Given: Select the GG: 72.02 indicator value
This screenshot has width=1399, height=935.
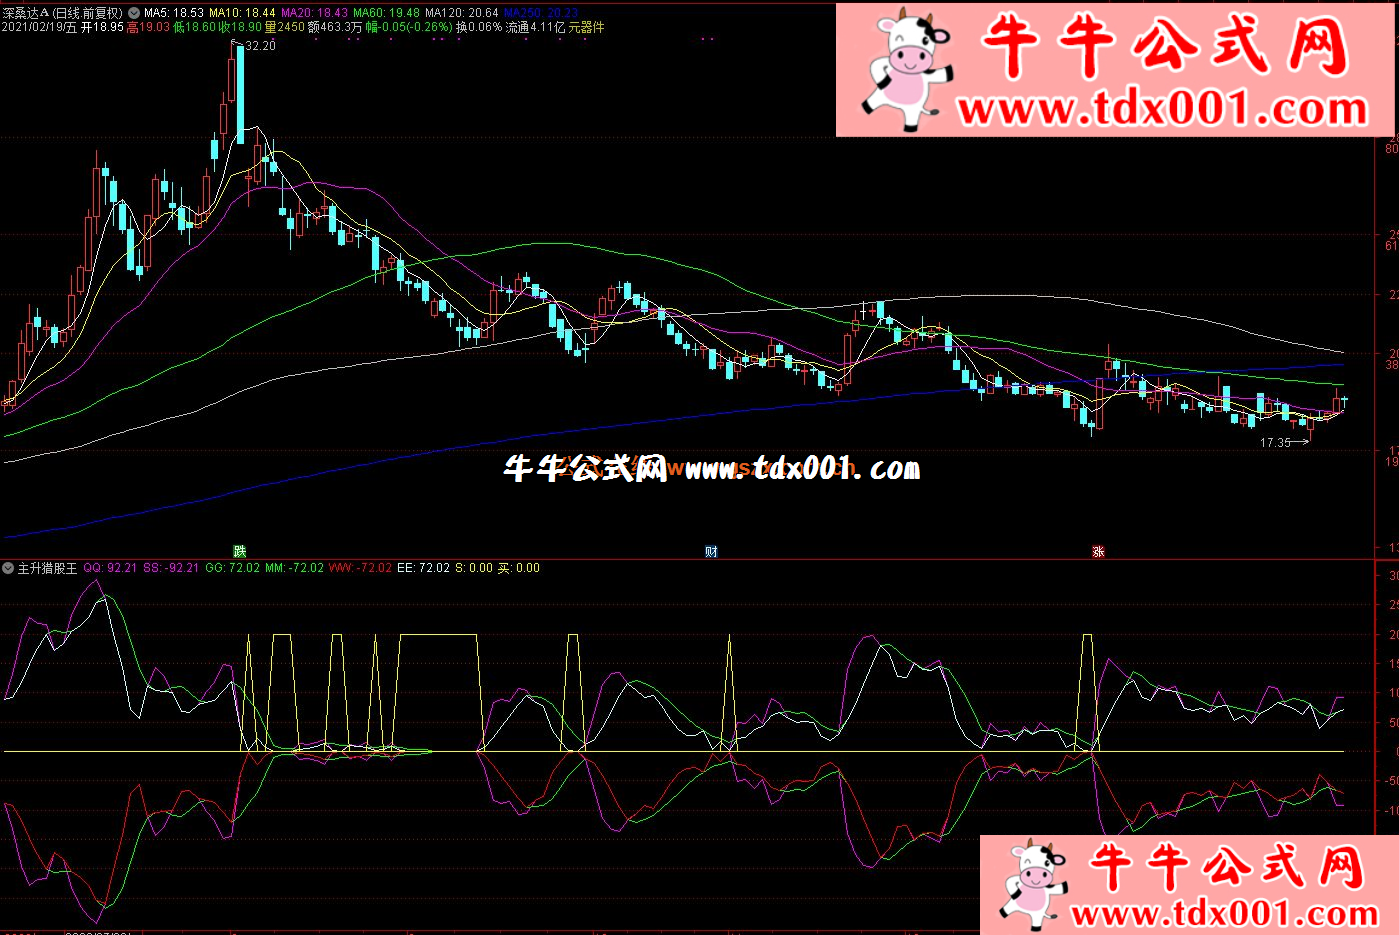Looking at the screenshot, I should [232, 568].
